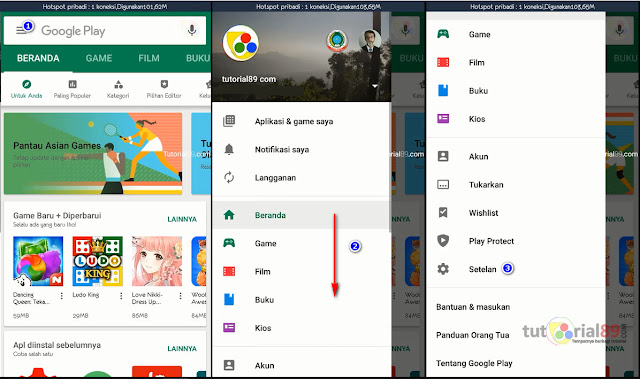Open Aplikasi & game saya
Screen dimensions: 640x379
(301, 121)
